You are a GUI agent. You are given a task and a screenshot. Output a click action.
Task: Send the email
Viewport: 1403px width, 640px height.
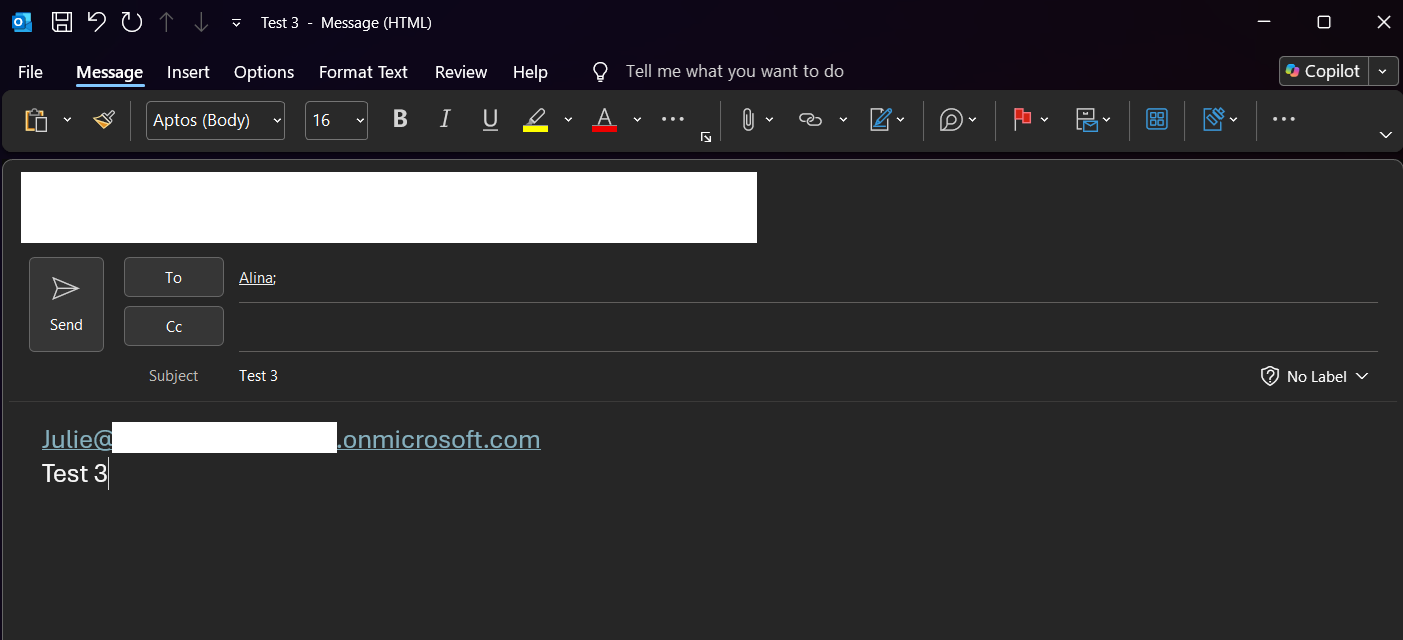click(x=66, y=304)
